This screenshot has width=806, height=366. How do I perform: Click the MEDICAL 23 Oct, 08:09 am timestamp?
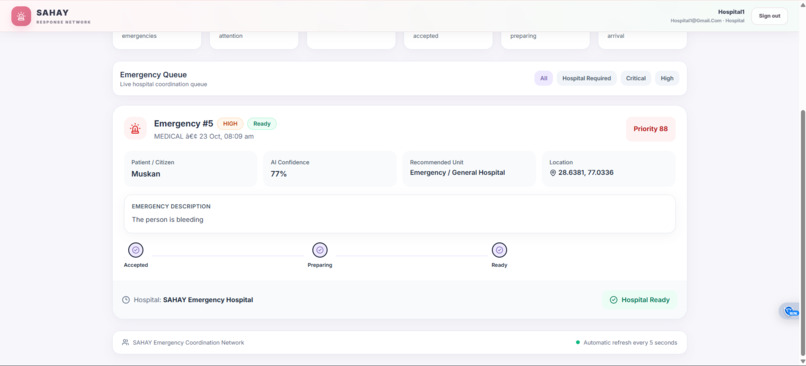[204, 137]
